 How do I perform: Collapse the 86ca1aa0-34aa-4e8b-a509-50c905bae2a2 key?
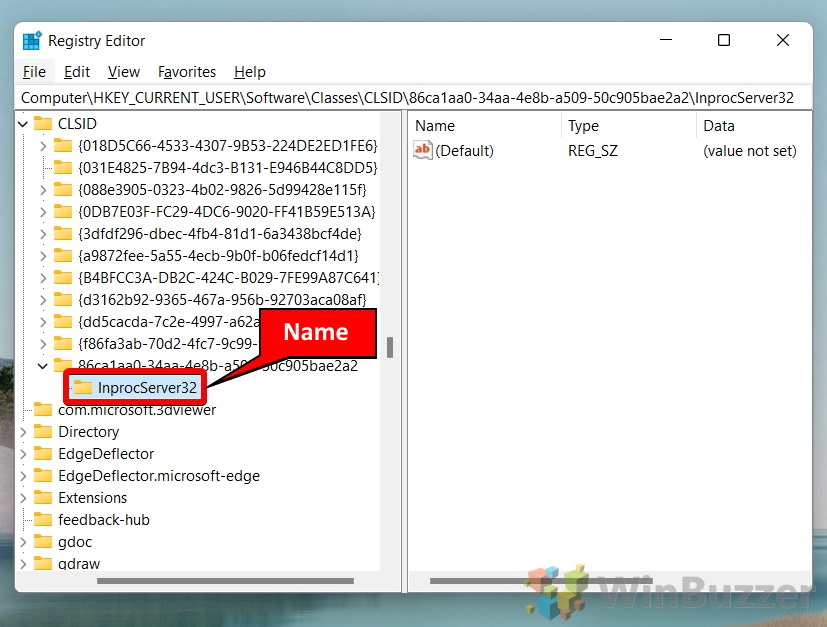tap(43, 365)
